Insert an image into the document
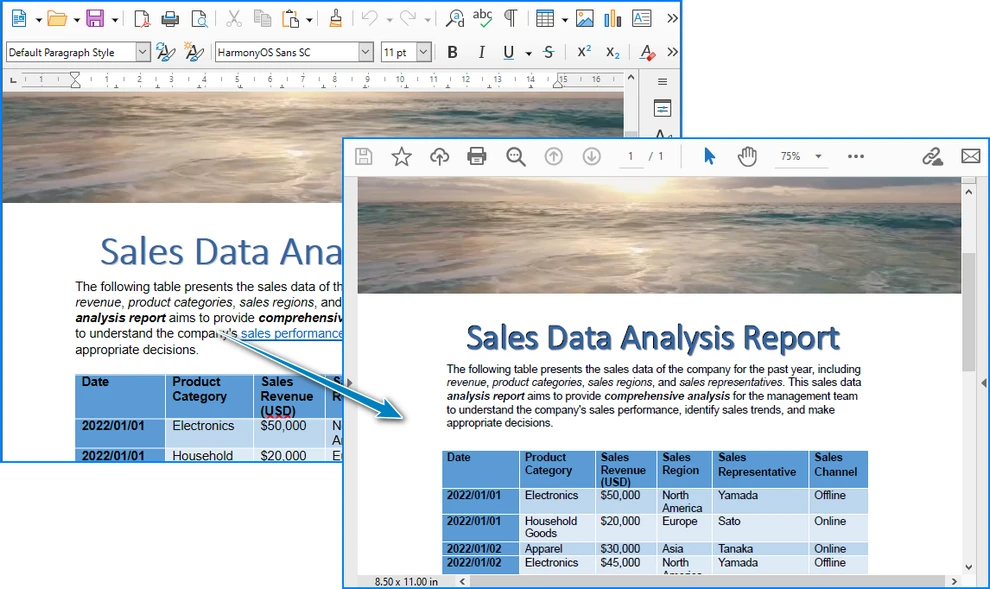 tap(583, 19)
